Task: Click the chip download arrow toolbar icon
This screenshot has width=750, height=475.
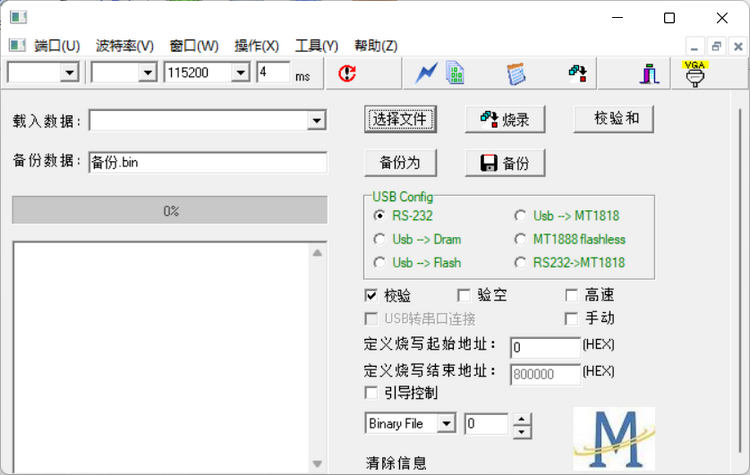Action: (x=577, y=73)
